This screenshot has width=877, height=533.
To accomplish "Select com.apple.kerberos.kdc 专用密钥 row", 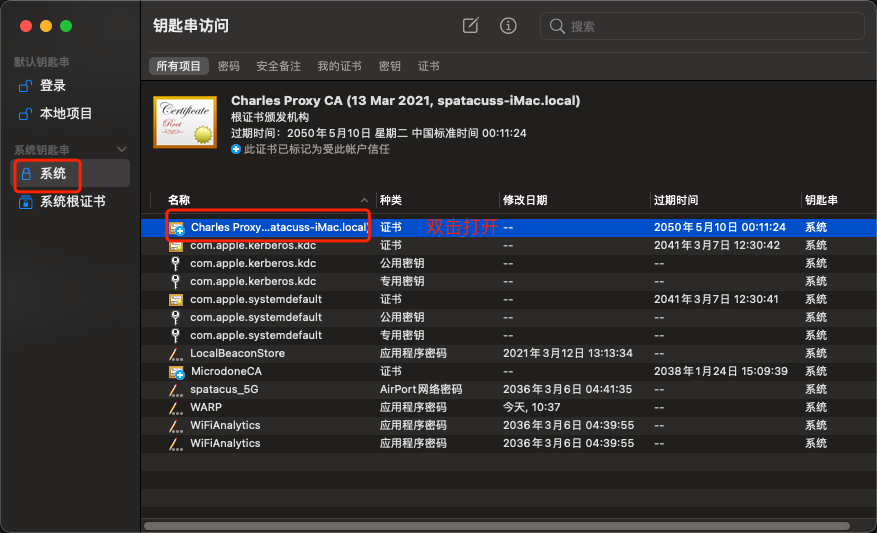I will coord(508,281).
